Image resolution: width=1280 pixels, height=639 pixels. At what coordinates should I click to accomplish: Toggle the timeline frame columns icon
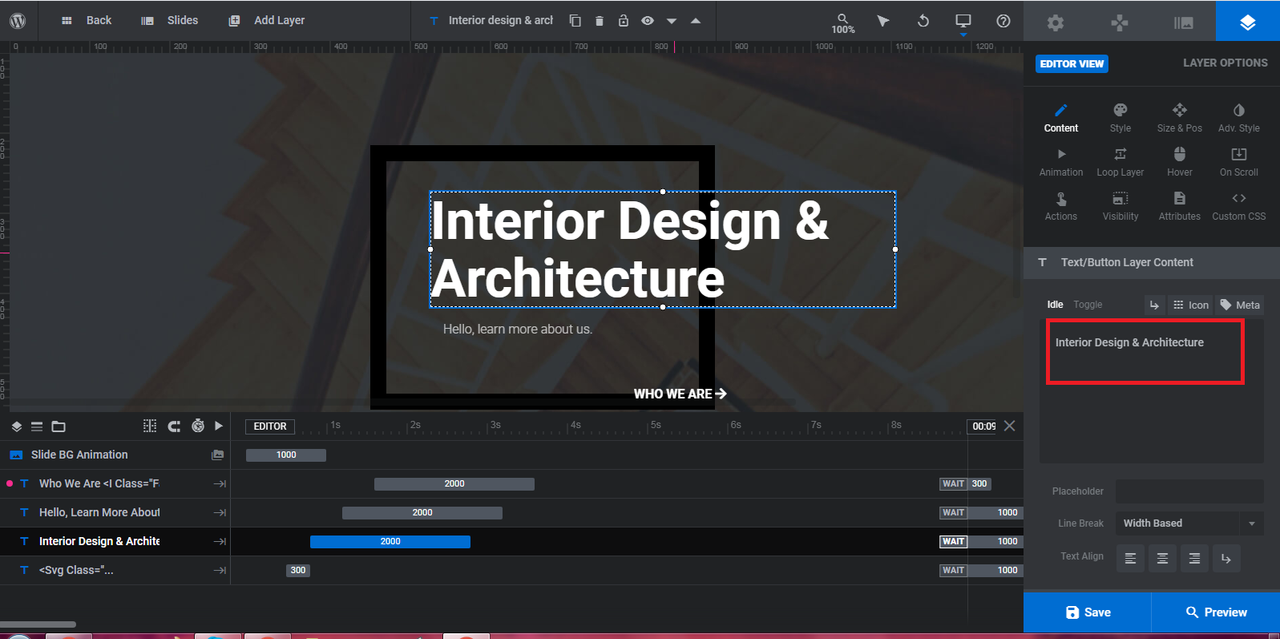(150, 426)
